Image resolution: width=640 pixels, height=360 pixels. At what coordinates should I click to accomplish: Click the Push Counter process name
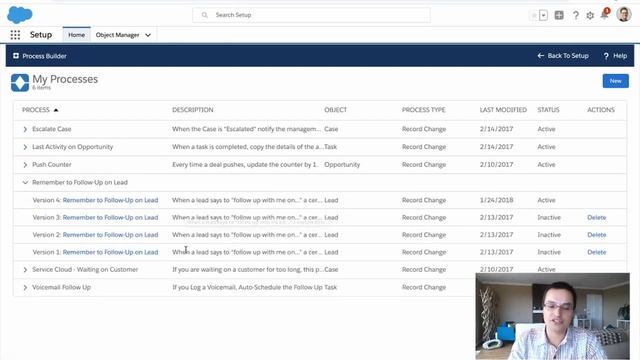(x=51, y=164)
